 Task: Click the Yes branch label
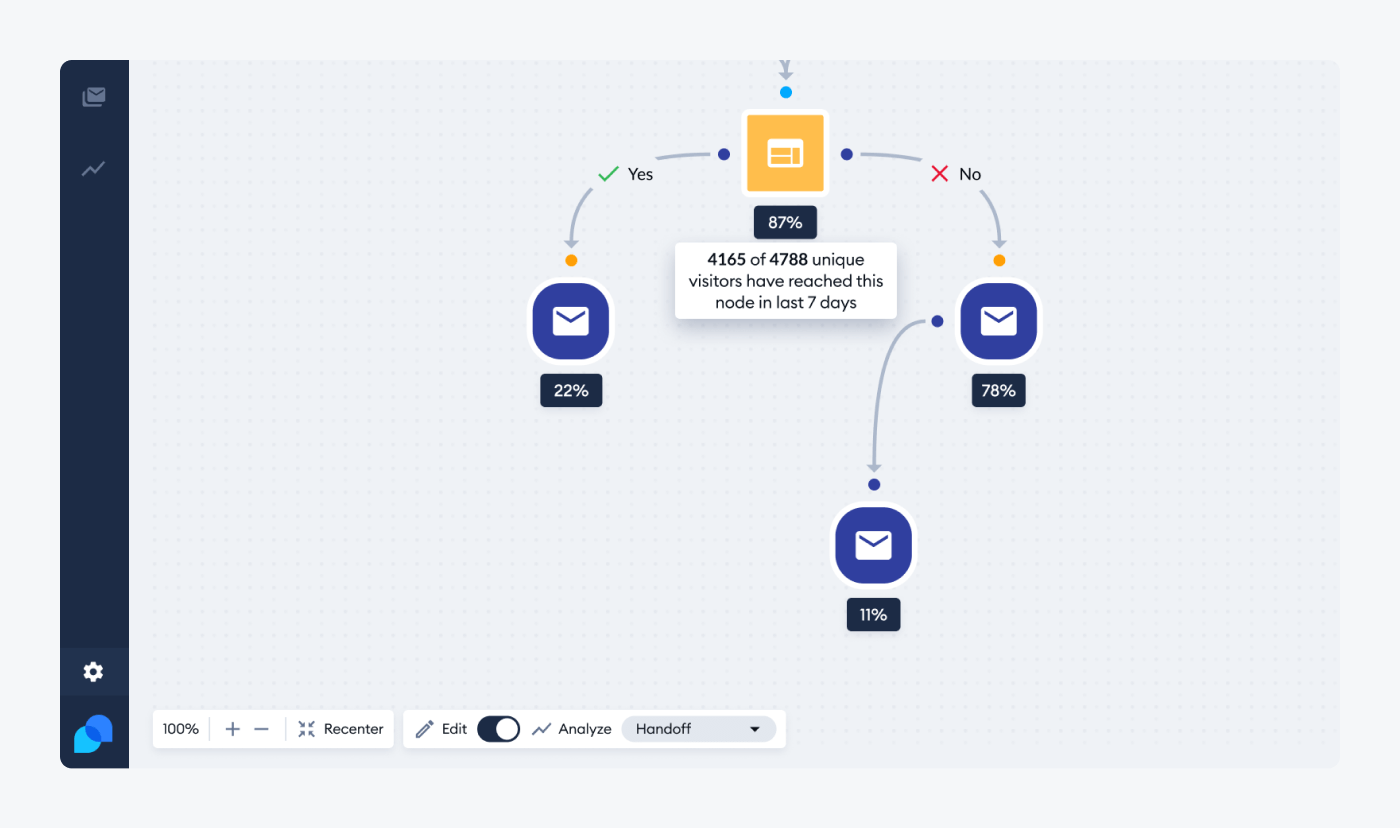point(639,174)
